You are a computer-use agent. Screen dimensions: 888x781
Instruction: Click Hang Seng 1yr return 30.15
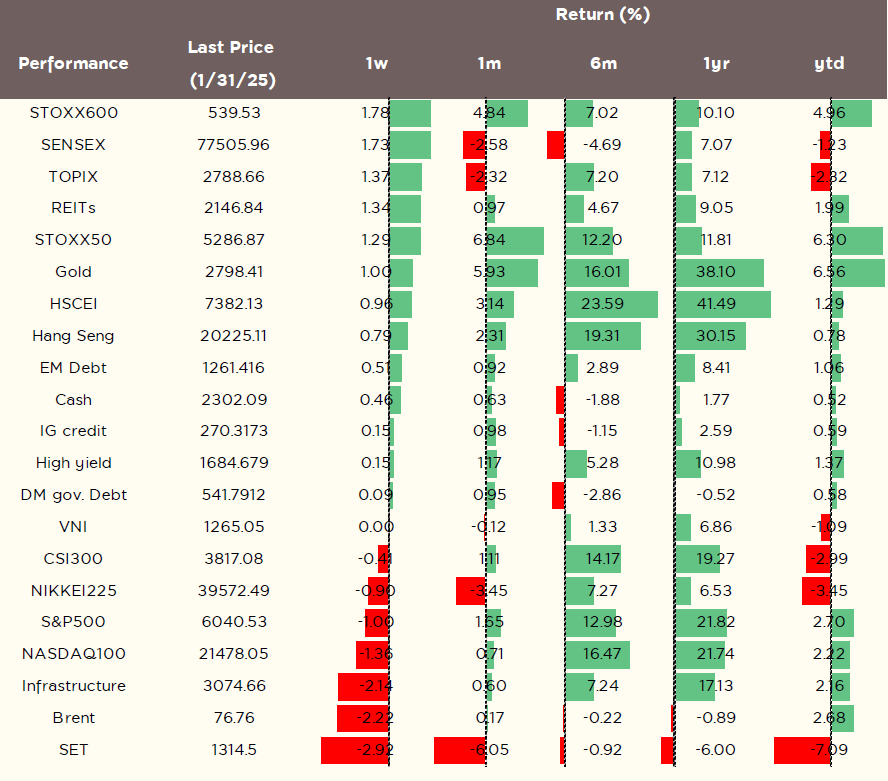coord(716,336)
